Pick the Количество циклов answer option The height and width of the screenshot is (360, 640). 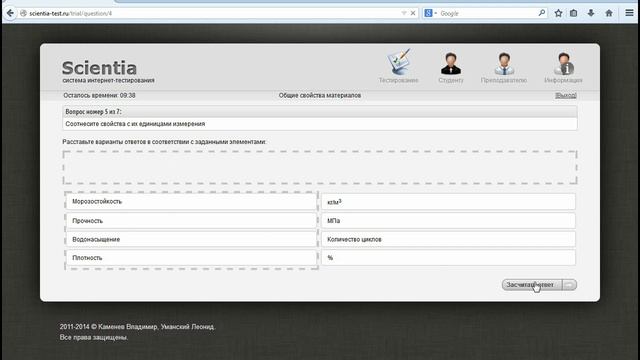[x=448, y=239]
